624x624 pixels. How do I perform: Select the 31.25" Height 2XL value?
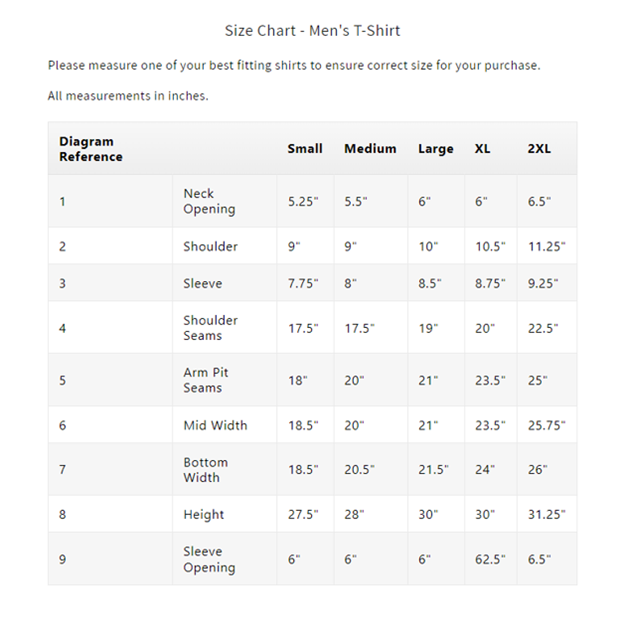coord(546,515)
